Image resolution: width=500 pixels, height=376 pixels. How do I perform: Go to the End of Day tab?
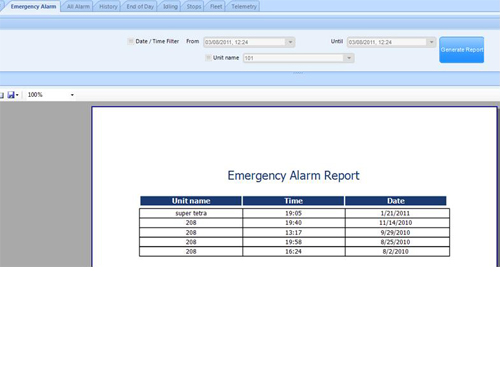(x=140, y=7)
